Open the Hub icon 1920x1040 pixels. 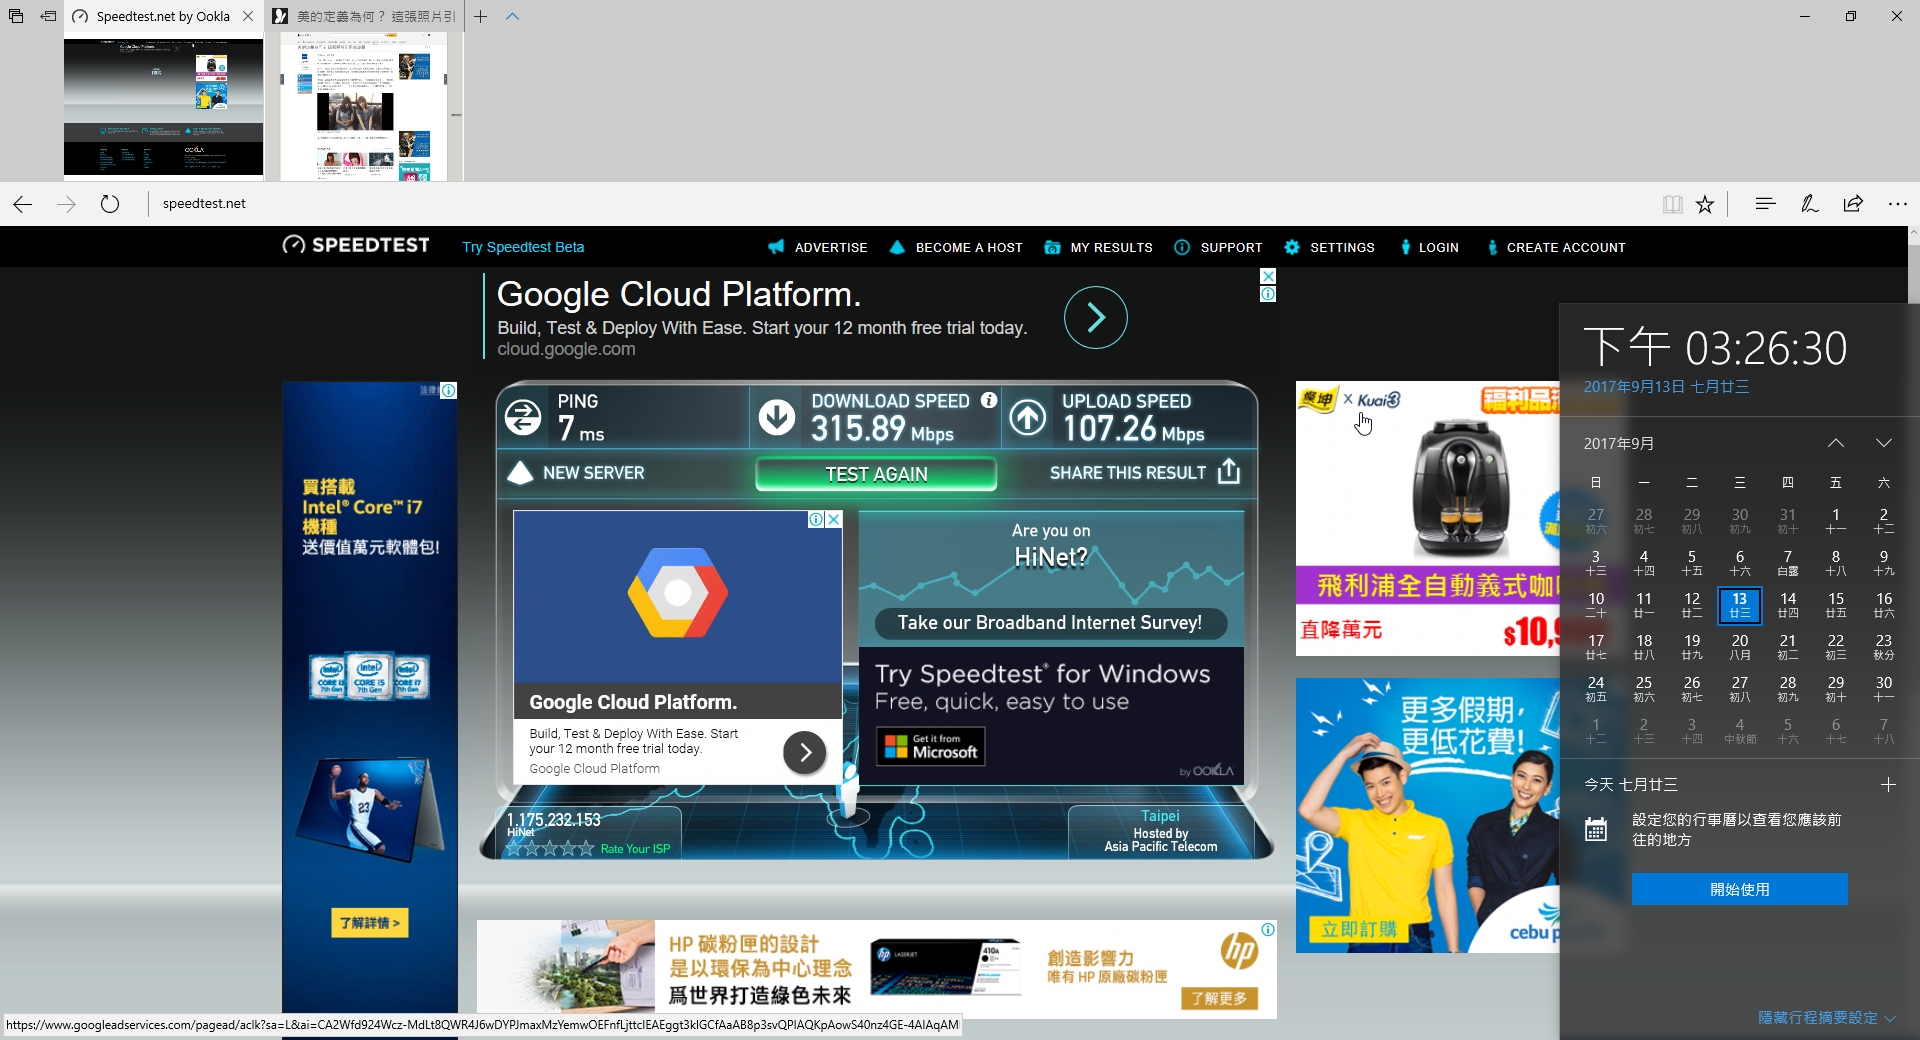1765,203
